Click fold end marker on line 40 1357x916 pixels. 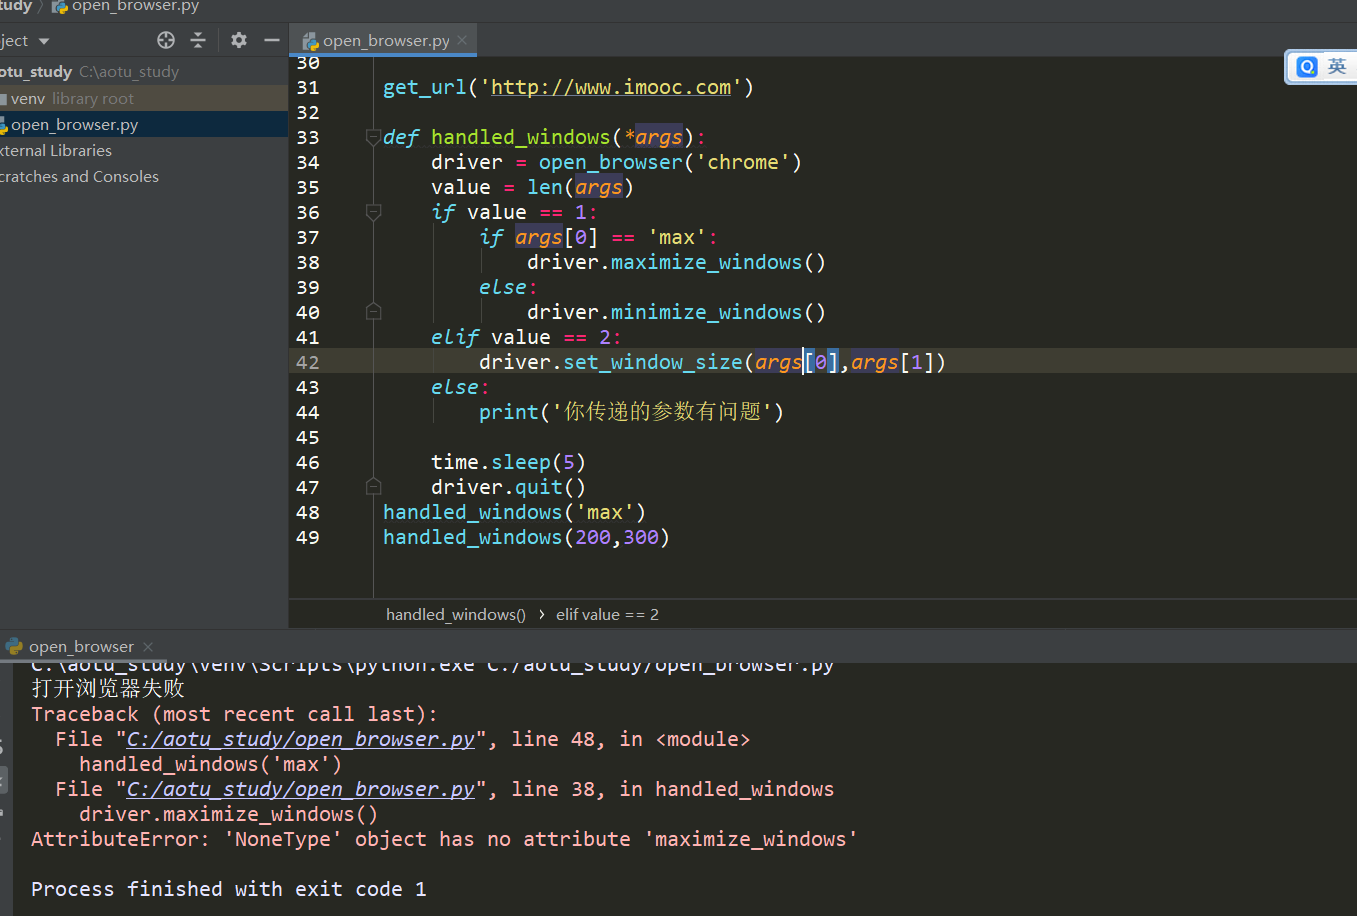pos(373,312)
